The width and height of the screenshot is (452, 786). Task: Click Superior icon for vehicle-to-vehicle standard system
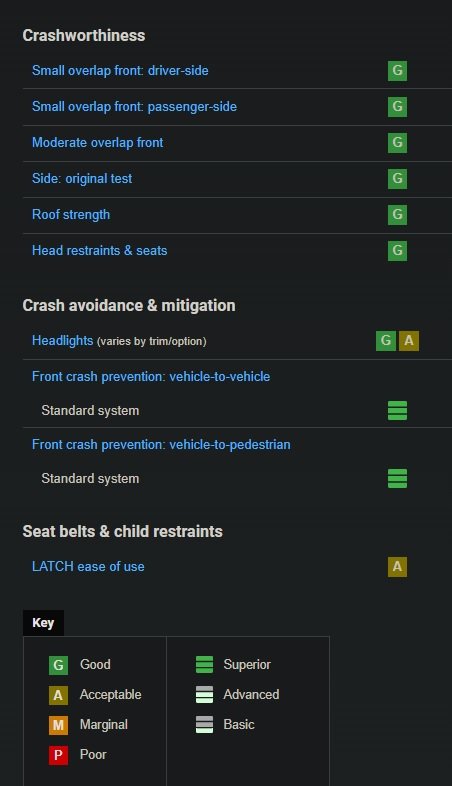[397, 411]
